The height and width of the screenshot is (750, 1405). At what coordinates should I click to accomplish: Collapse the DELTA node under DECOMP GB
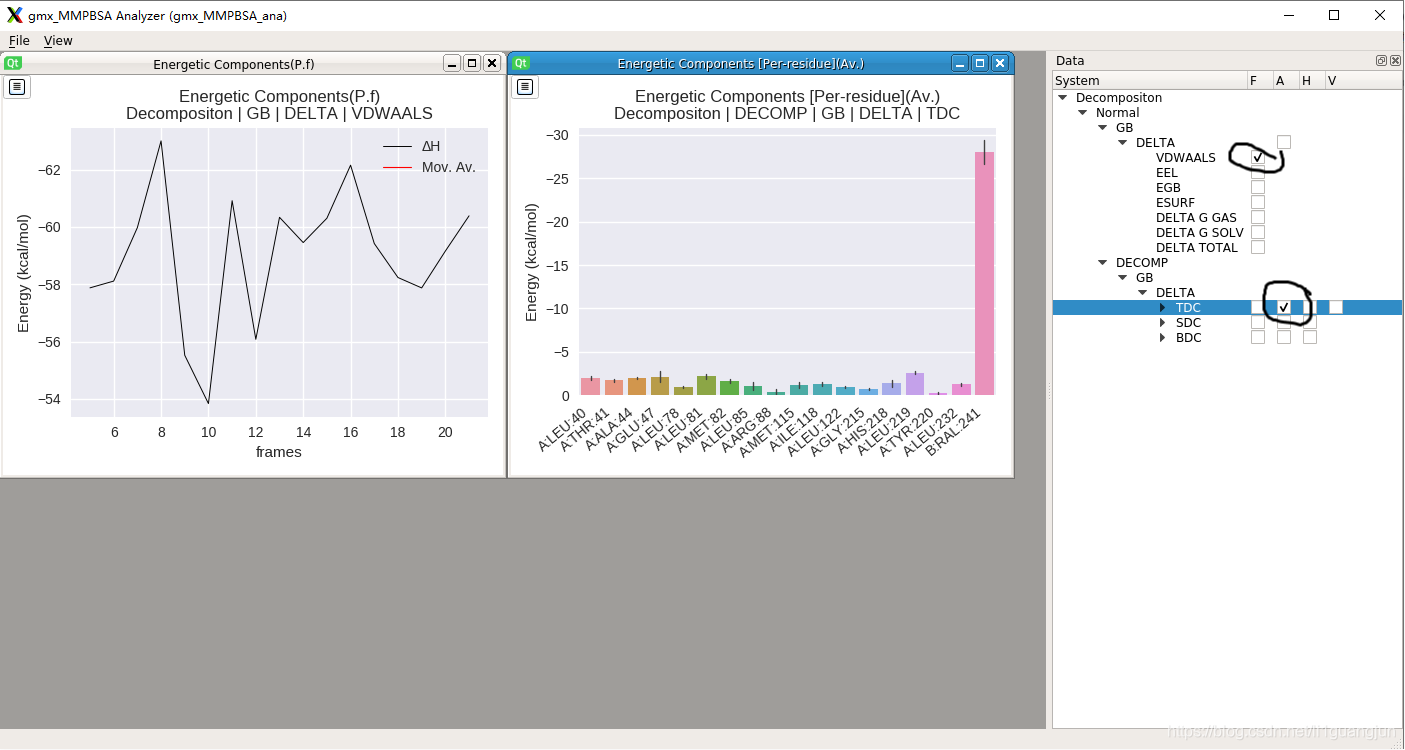click(1142, 293)
